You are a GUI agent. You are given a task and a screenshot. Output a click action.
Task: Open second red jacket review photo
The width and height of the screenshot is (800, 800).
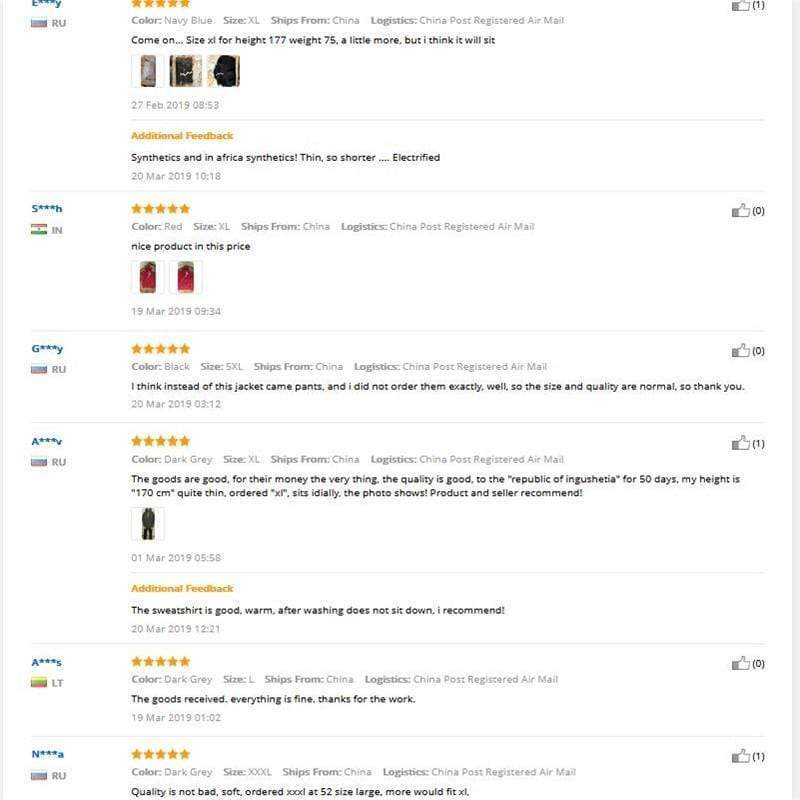186,277
